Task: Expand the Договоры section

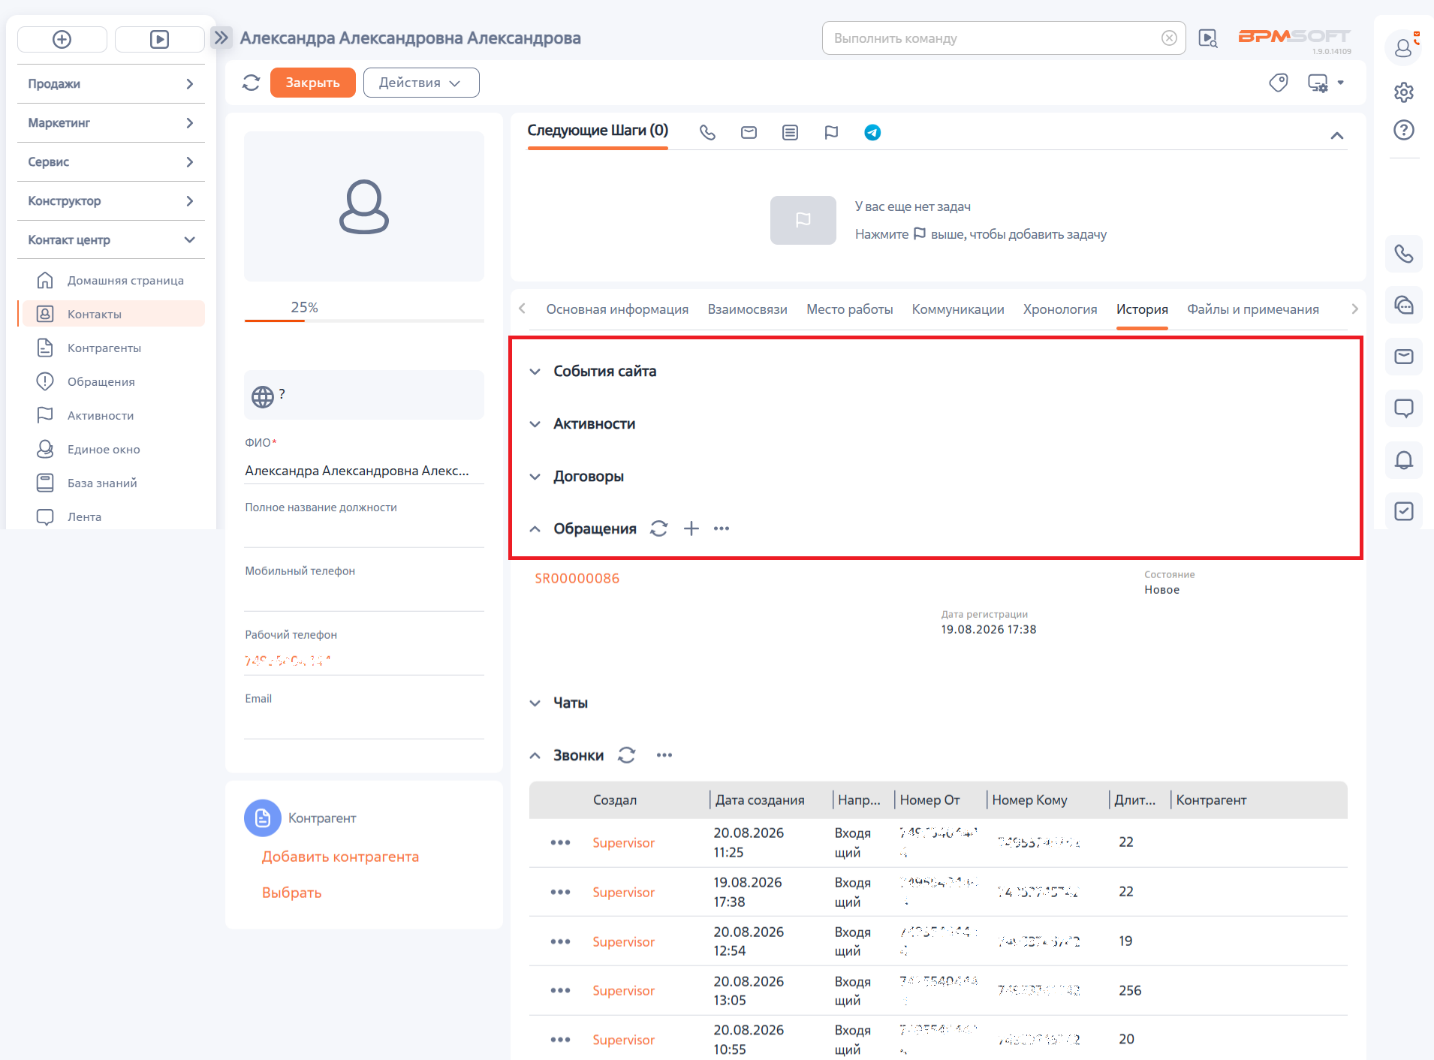Action: [x=577, y=476]
